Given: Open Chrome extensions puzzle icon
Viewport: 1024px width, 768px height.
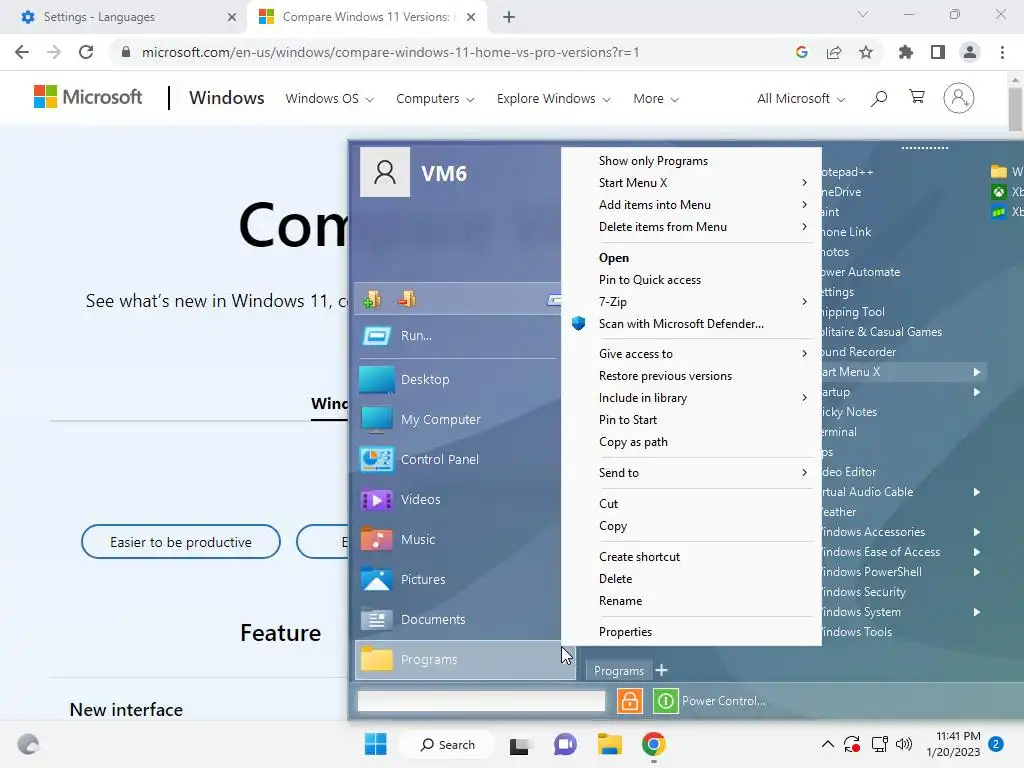Looking at the screenshot, I should click(906, 52).
